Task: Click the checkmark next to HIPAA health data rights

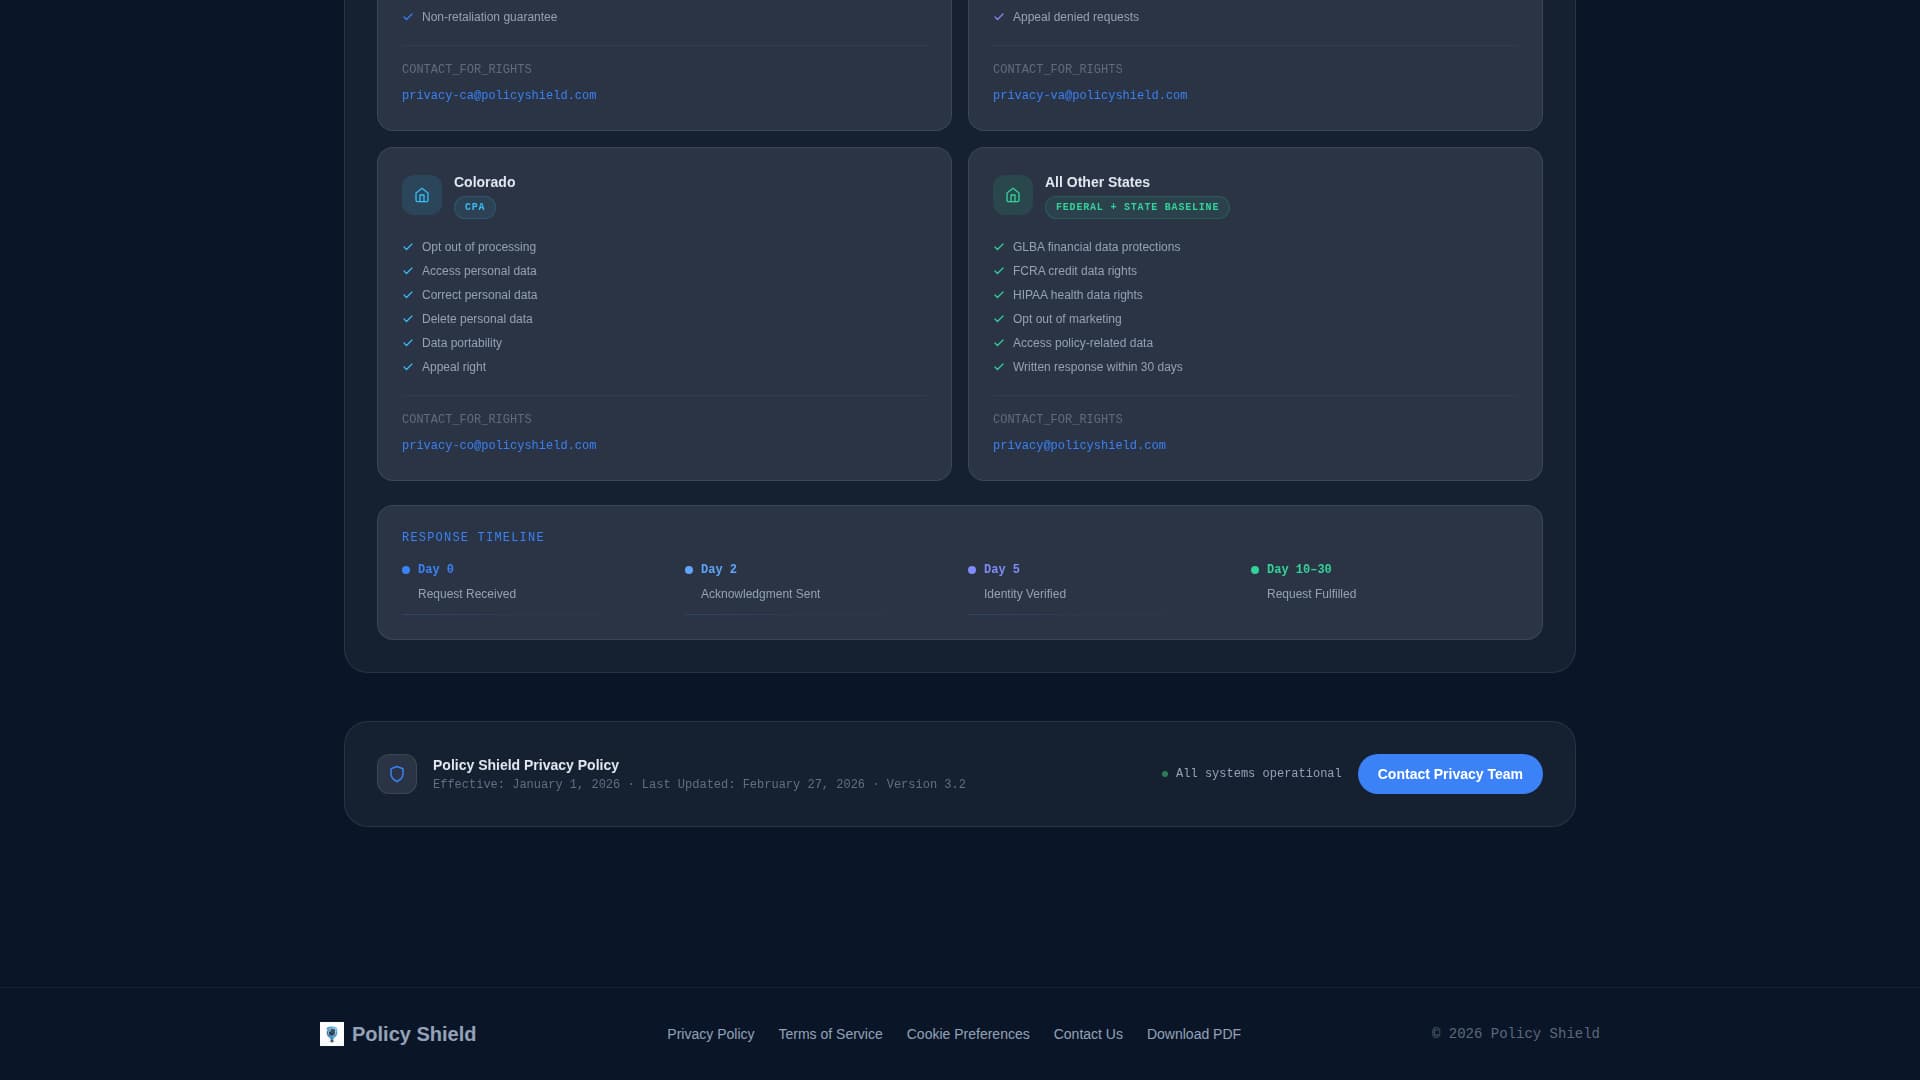Action: pos(999,295)
